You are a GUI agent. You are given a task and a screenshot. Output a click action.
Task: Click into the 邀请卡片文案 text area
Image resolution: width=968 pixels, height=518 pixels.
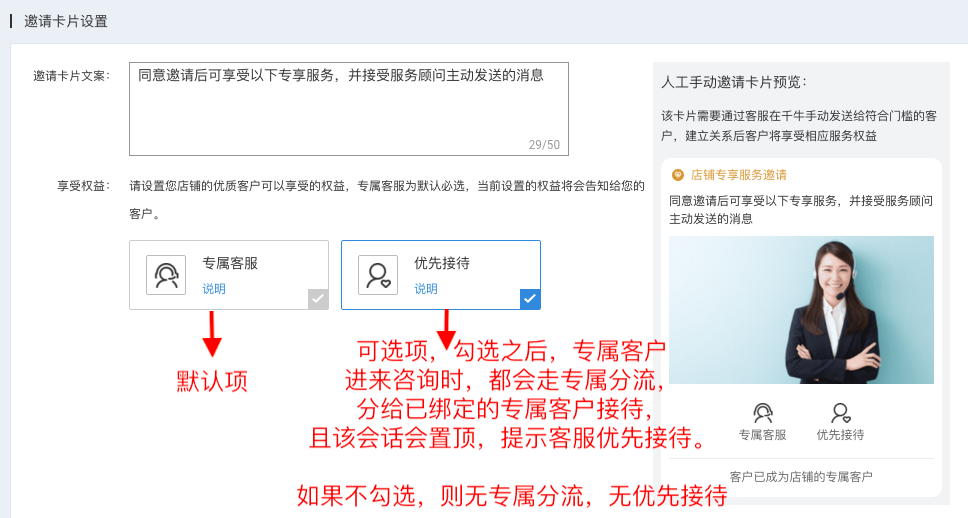point(349,109)
